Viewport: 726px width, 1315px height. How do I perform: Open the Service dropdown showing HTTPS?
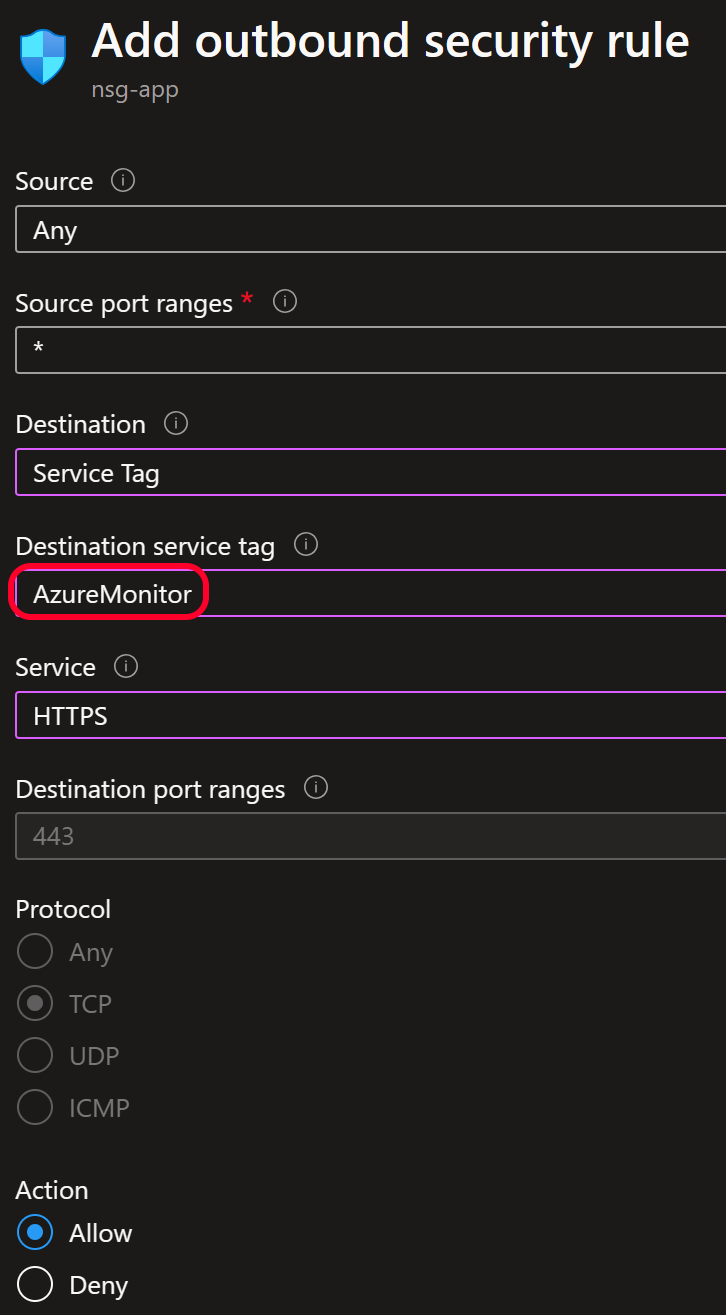(371, 715)
